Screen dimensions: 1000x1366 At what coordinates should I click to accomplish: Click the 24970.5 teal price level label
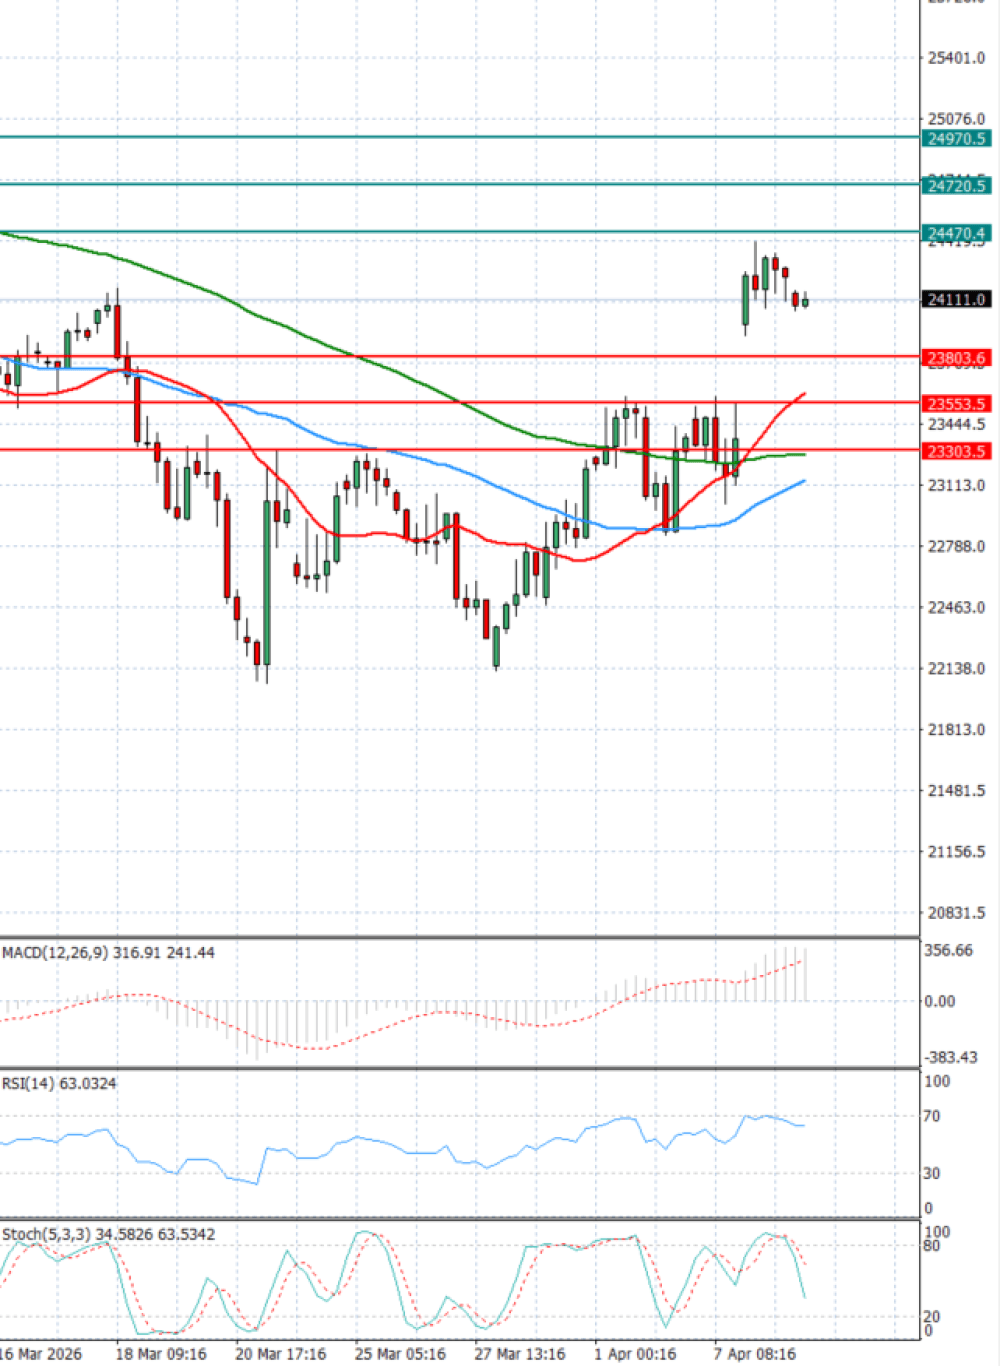coord(956,139)
